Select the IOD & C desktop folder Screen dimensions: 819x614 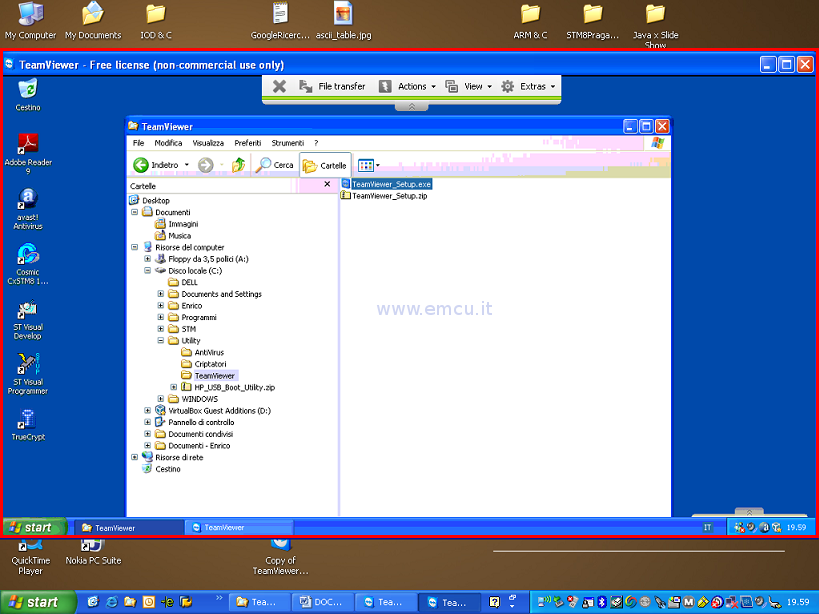click(x=156, y=21)
